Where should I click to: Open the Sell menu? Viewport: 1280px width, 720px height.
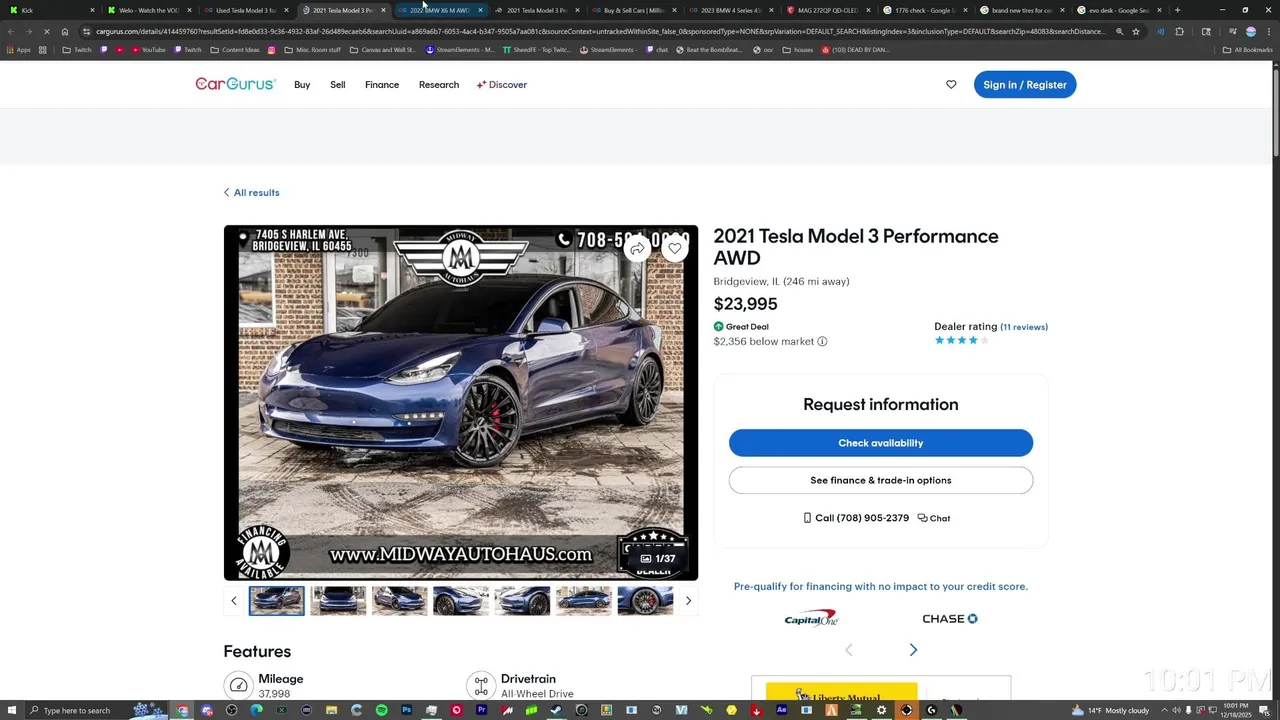pyautogui.click(x=338, y=85)
